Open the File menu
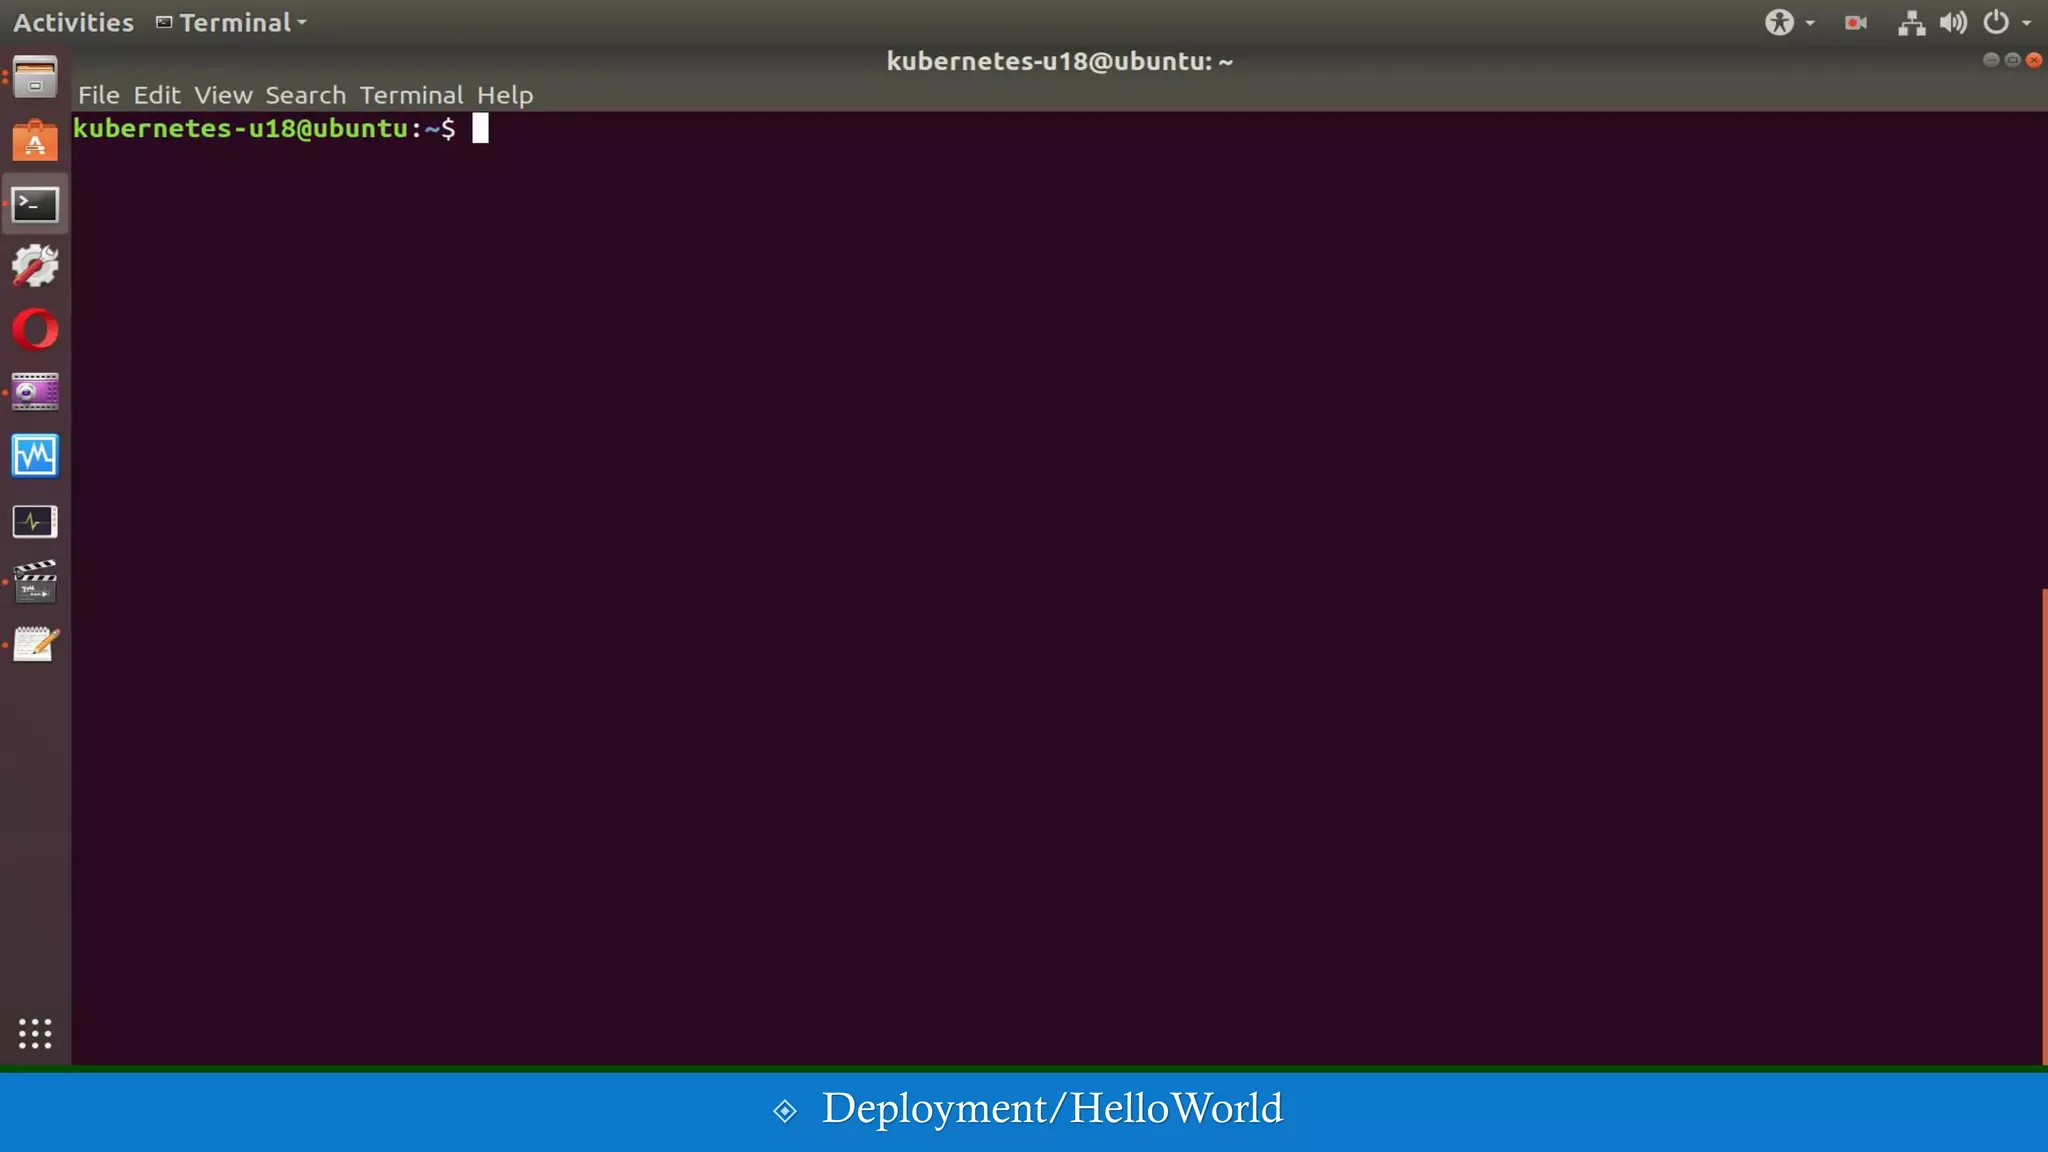The image size is (2048, 1152). coord(99,95)
